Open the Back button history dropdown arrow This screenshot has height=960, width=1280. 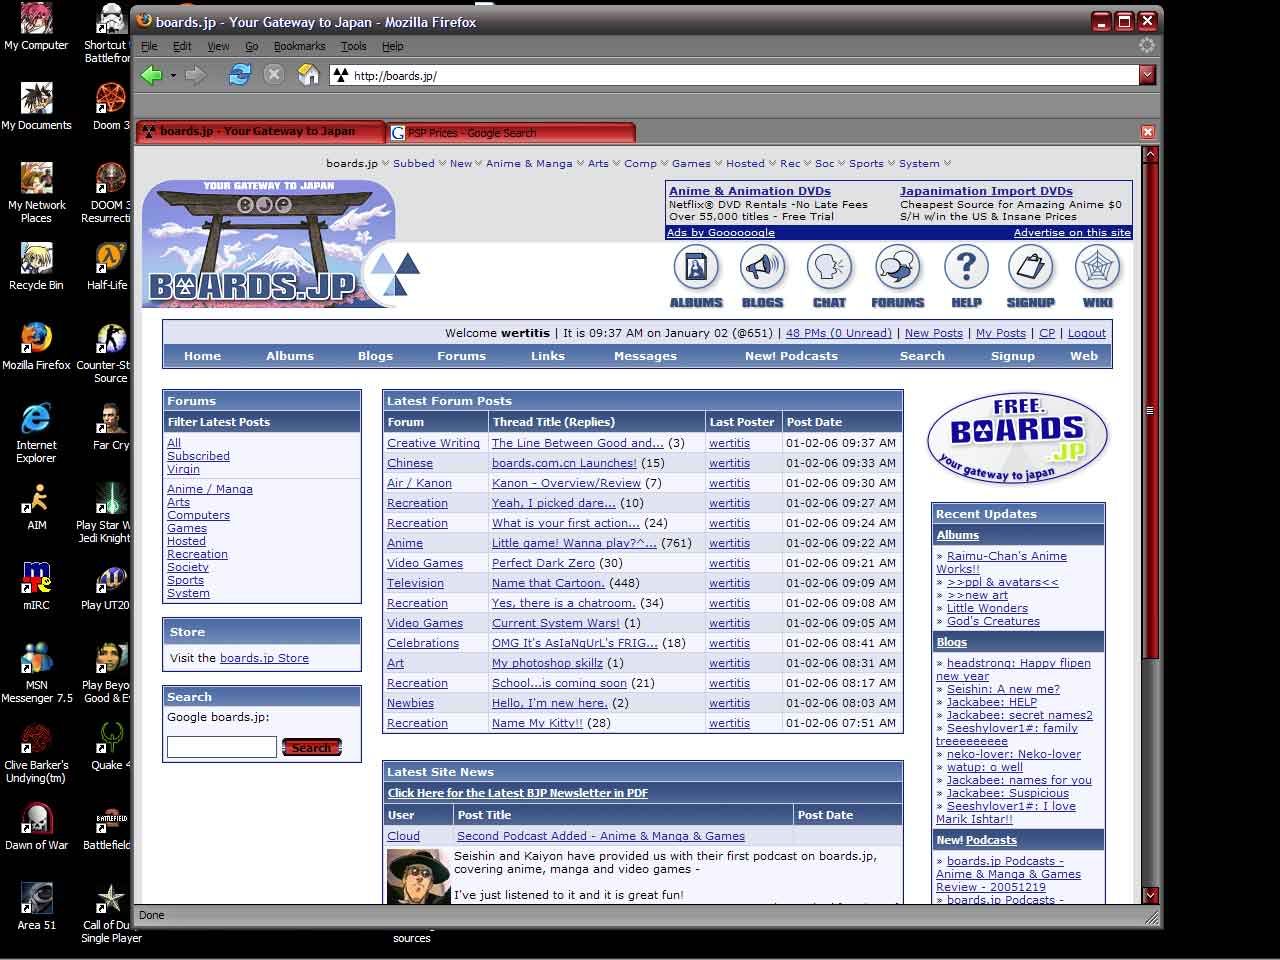(173, 75)
